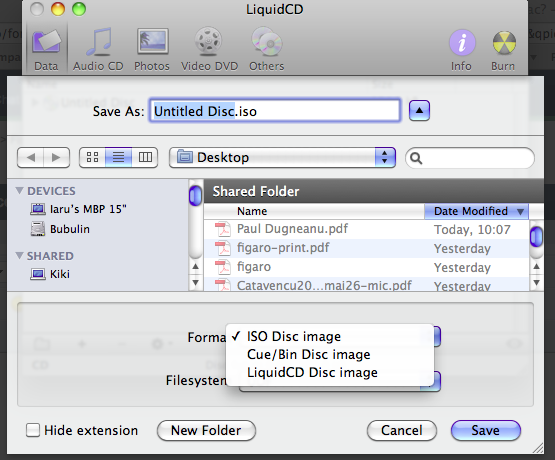Image resolution: width=555 pixels, height=460 pixels.
Task: Open the Others disc options
Action: (267, 50)
